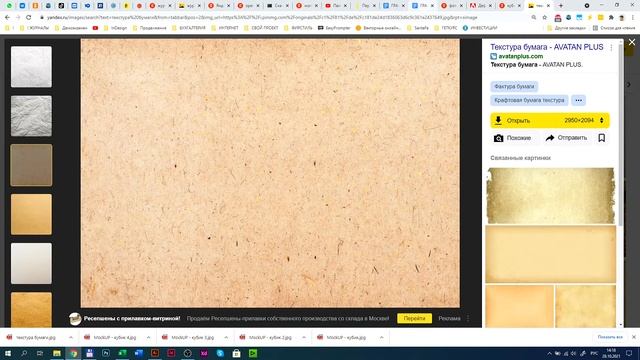The image size is (640, 360).
Task: Close the image viewer with X
Action: 632,42
